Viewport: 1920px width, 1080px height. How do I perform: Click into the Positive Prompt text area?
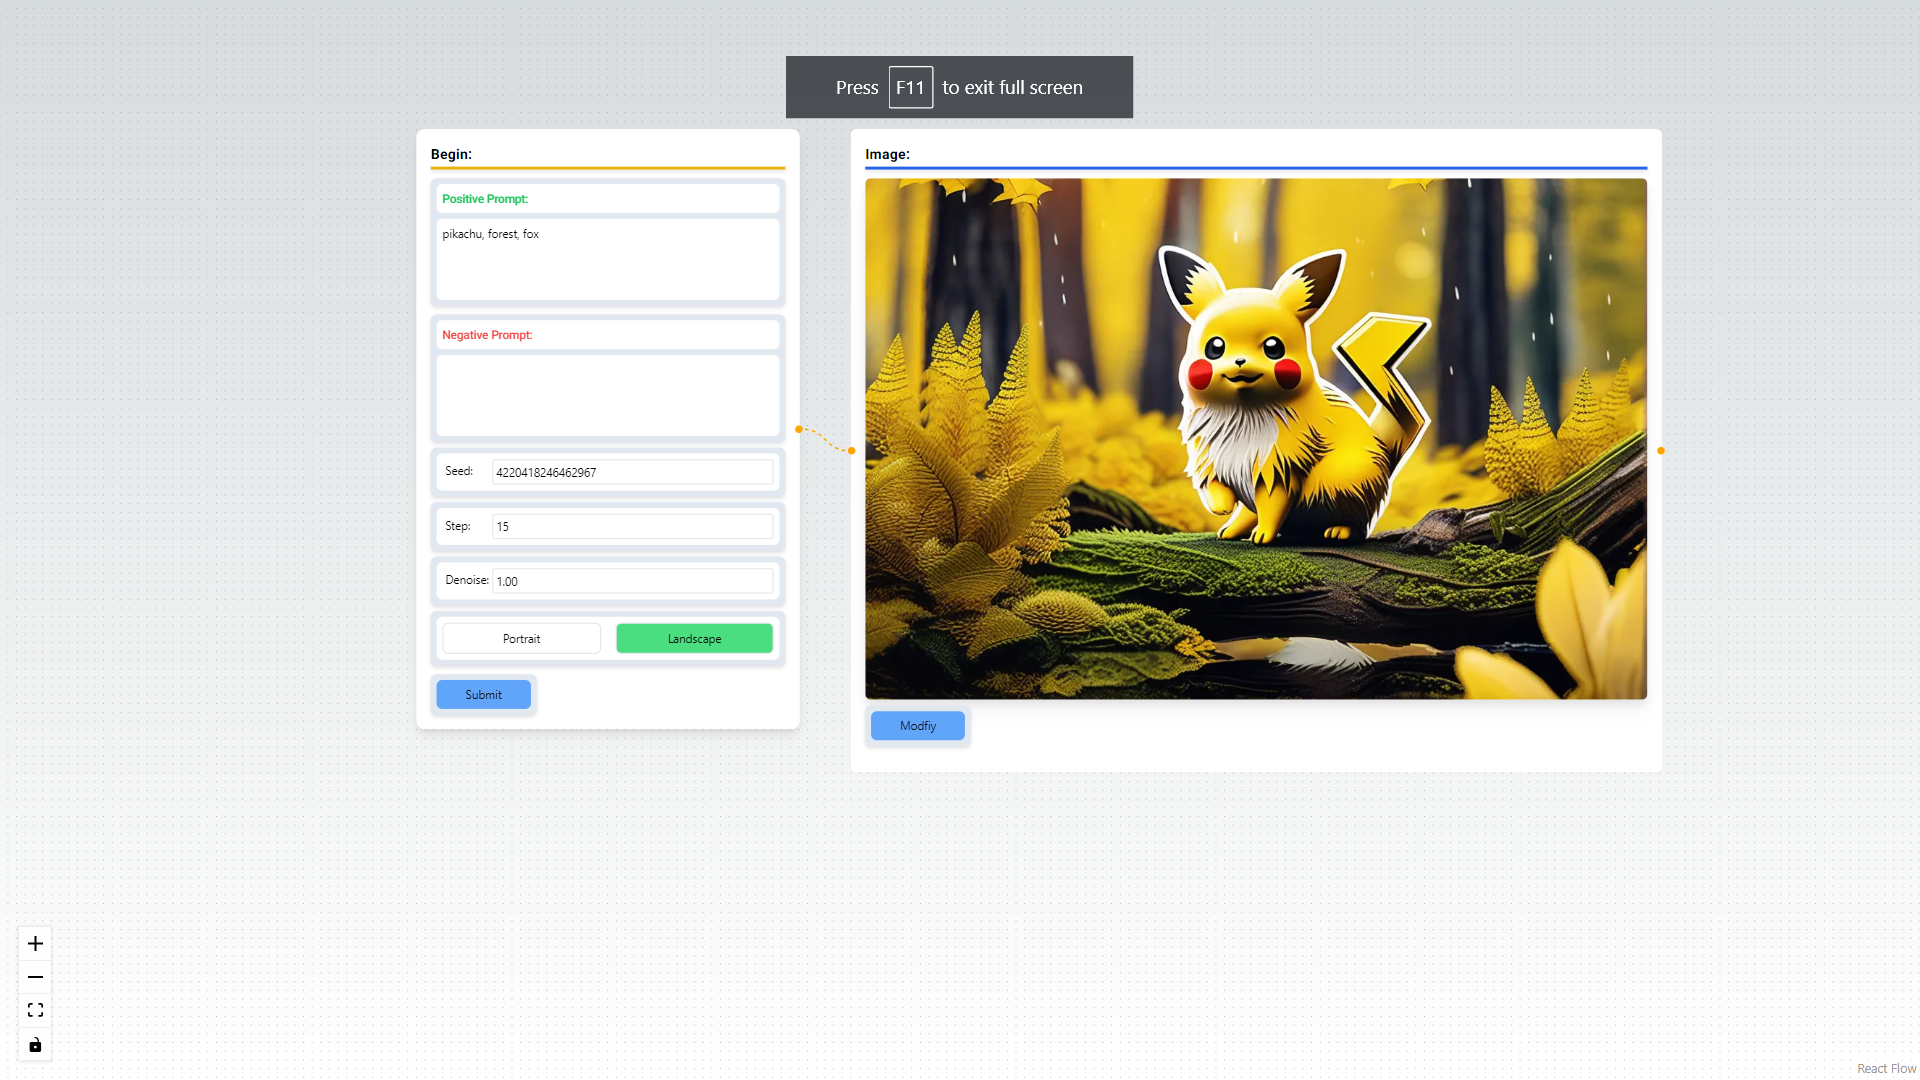[607, 259]
